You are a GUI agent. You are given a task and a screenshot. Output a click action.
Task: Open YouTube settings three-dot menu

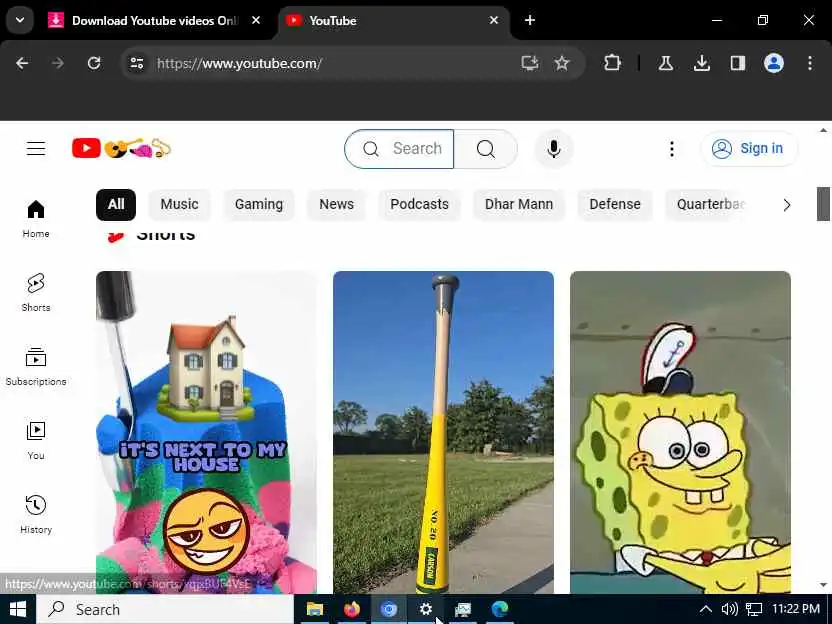[x=672, y=149]
